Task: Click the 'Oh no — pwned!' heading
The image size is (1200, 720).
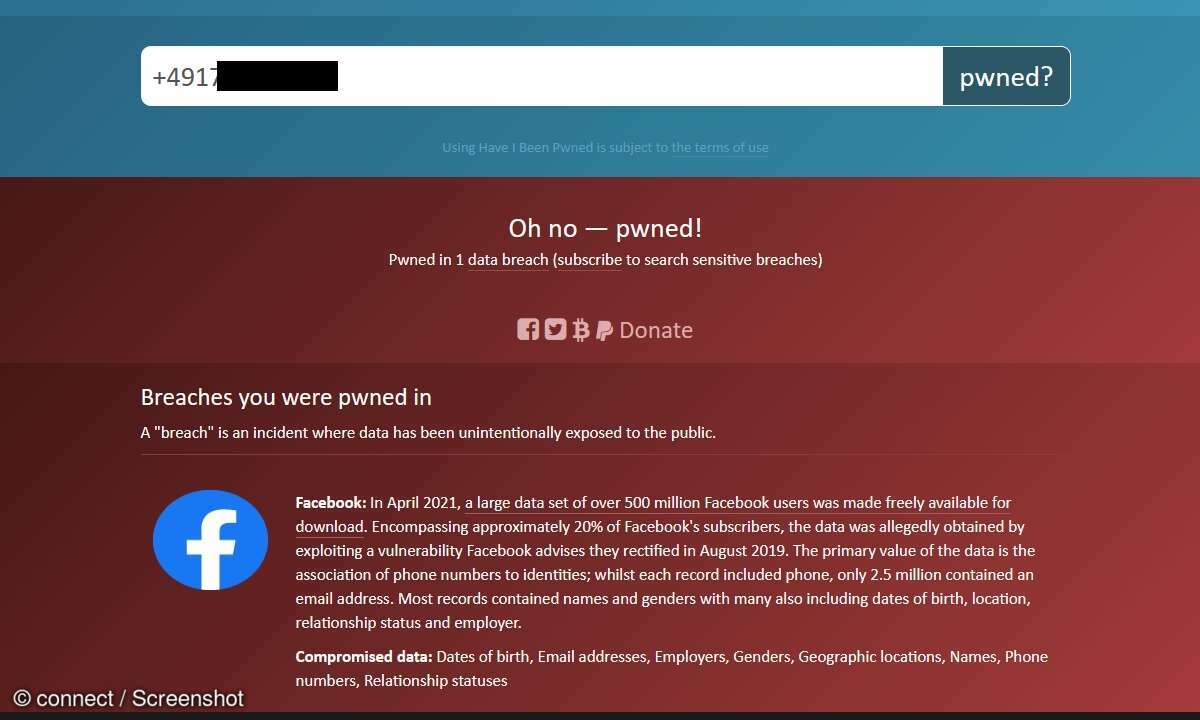Action: (605, 228)
